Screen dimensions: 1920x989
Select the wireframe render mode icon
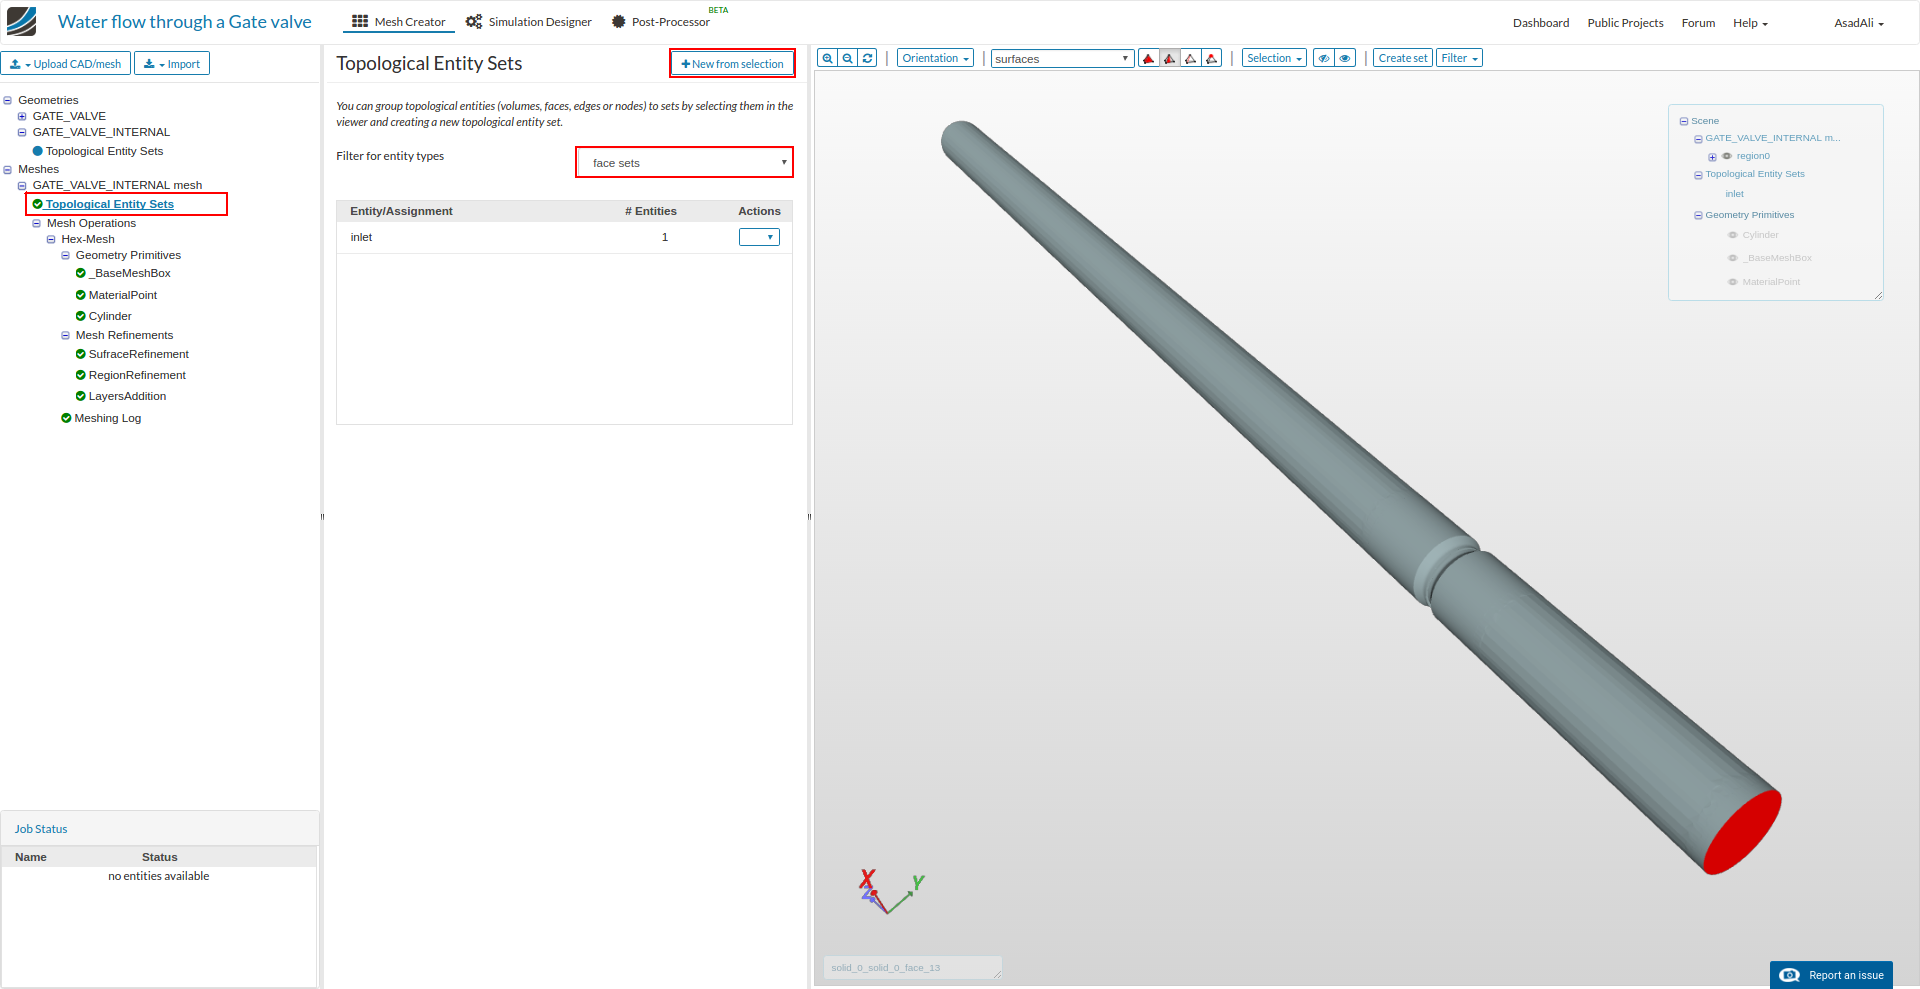tap(1191, 58)
